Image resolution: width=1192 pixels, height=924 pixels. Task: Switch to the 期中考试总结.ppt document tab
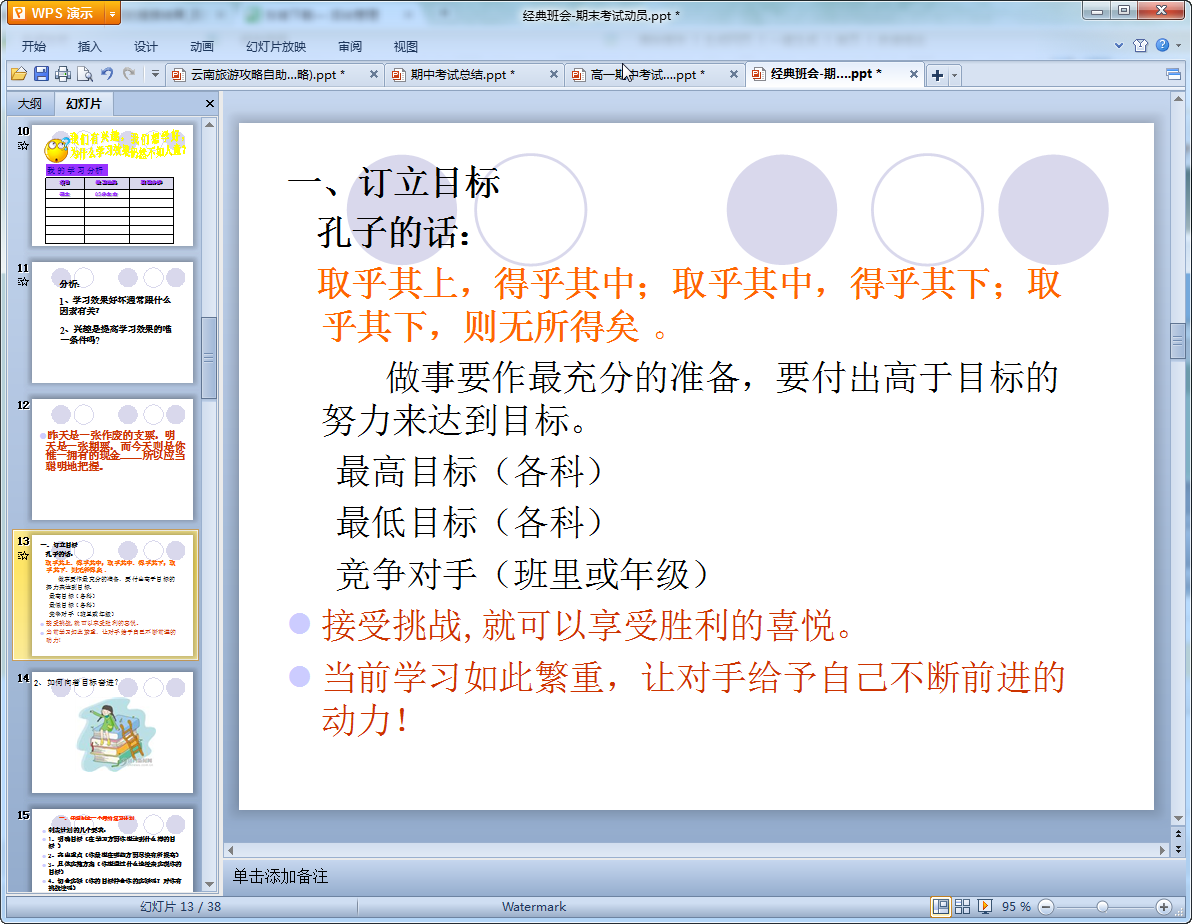[462, 75]
